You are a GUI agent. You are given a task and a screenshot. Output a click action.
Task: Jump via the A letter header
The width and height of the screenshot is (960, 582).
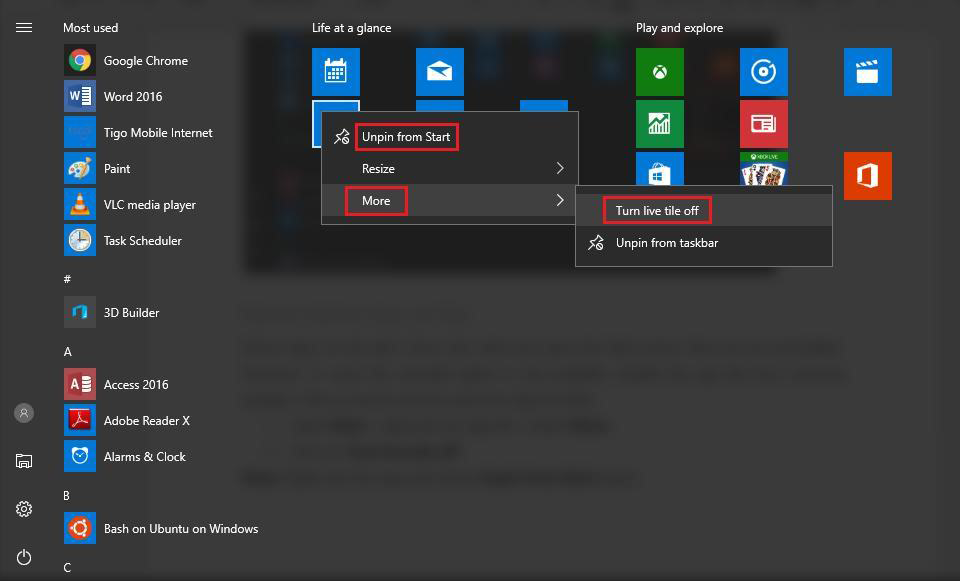click(67, 351)
